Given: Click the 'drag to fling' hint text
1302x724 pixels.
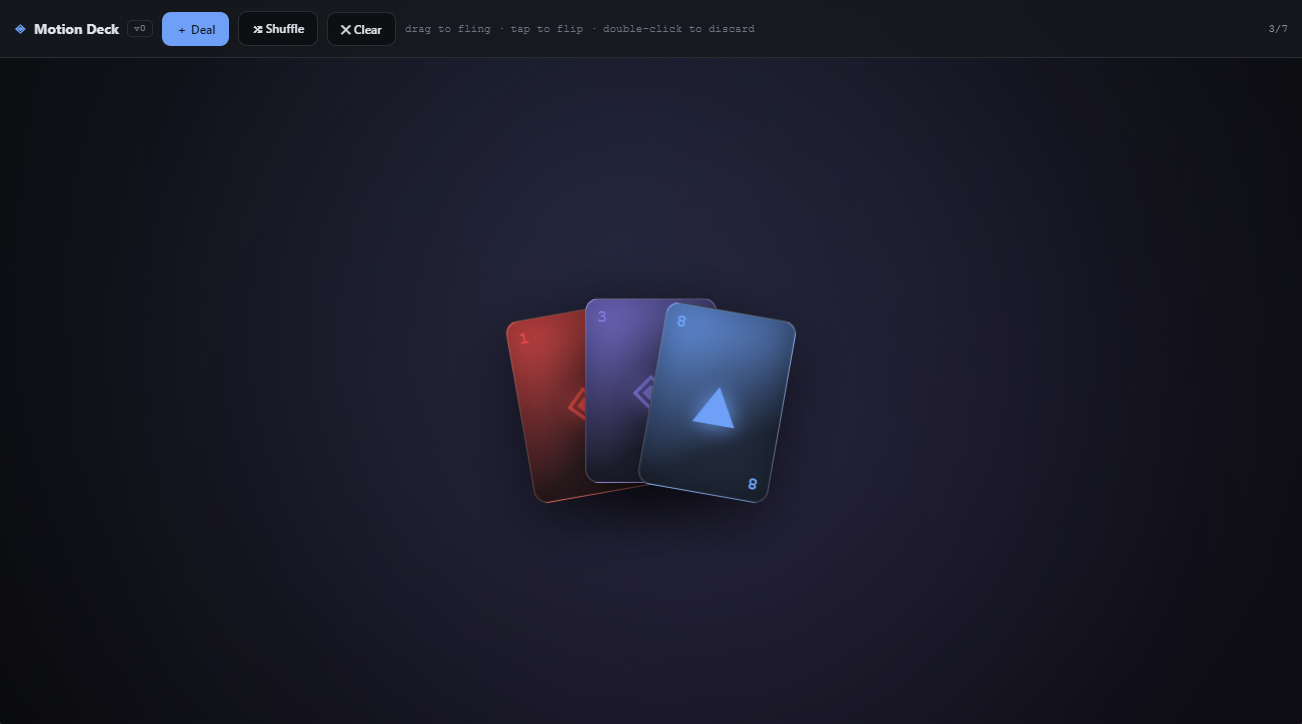Looking at the screenshot, I should click(448, 29).
